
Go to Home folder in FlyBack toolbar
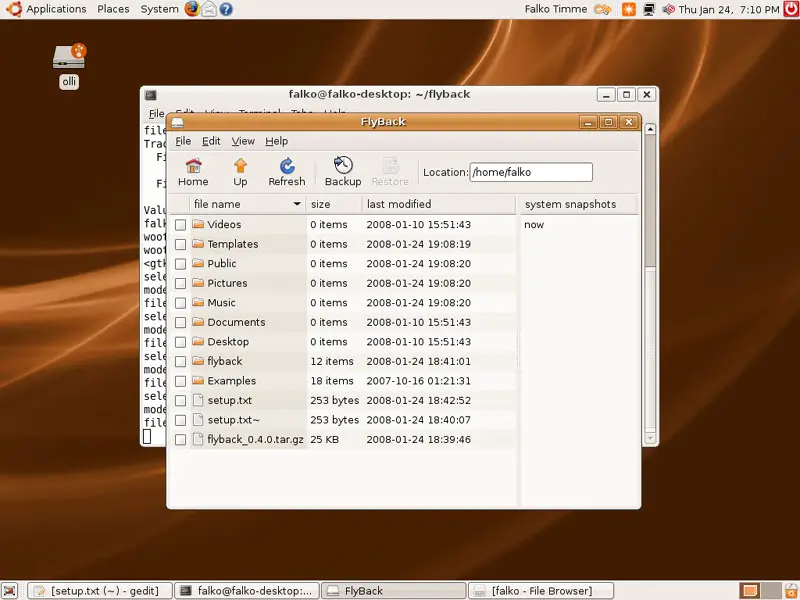pyautogui.click(x=193, y=172)
